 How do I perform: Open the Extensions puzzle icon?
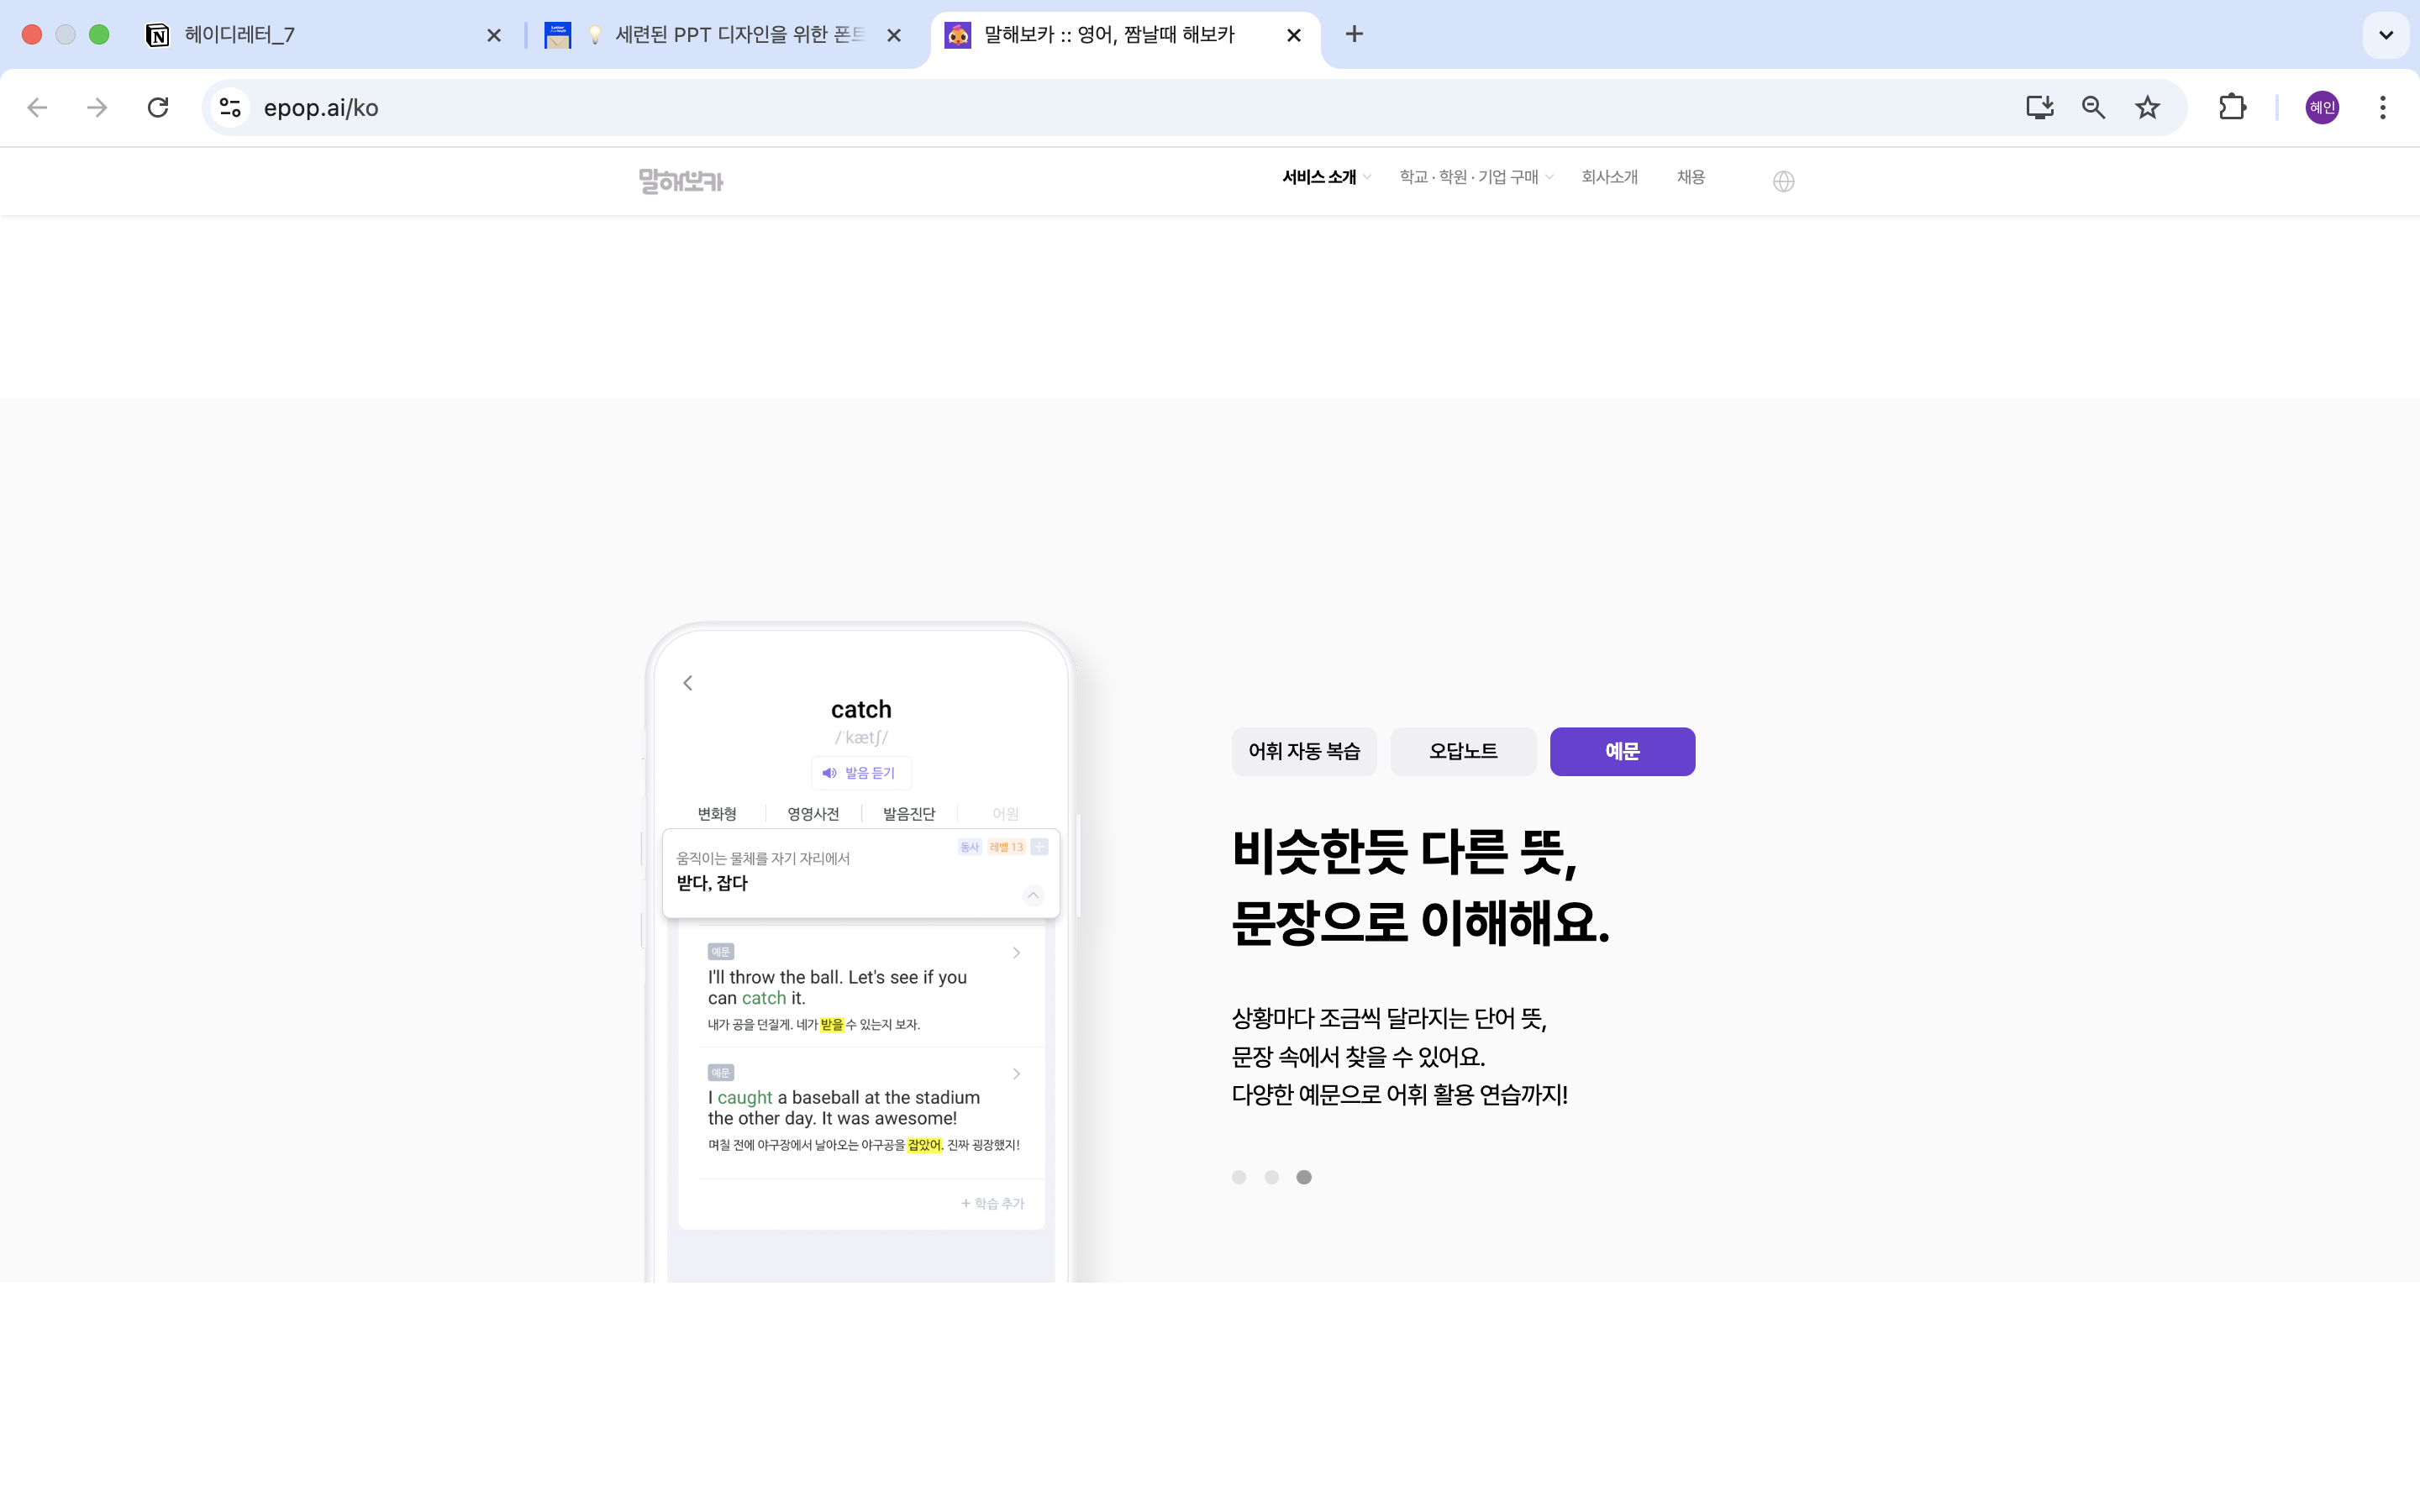[2232, 107]
